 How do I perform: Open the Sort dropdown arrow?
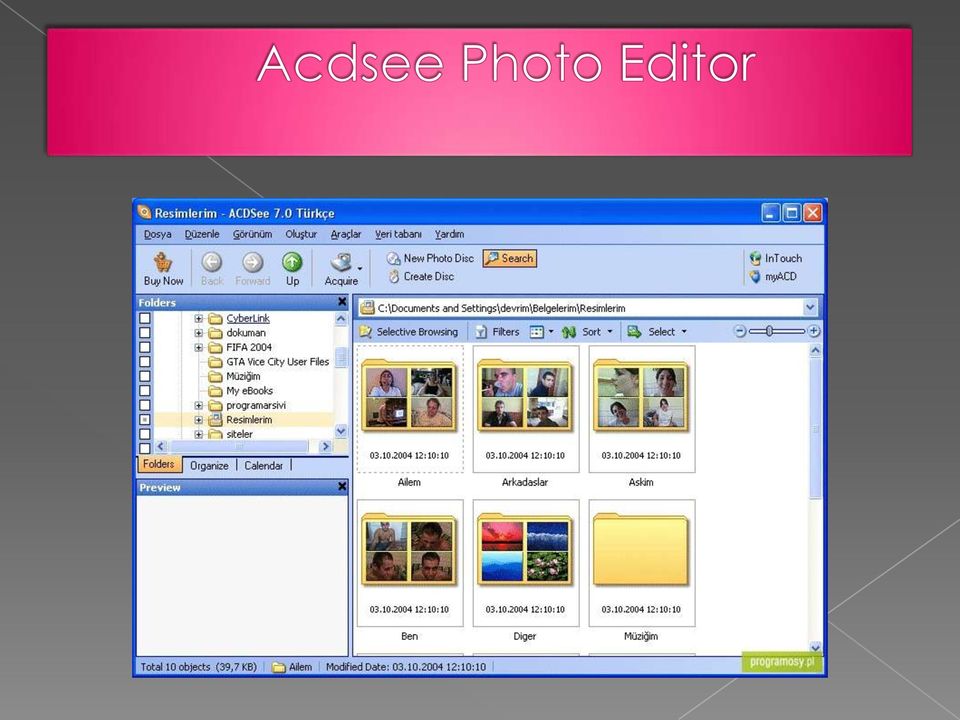(x=610, y=332)
